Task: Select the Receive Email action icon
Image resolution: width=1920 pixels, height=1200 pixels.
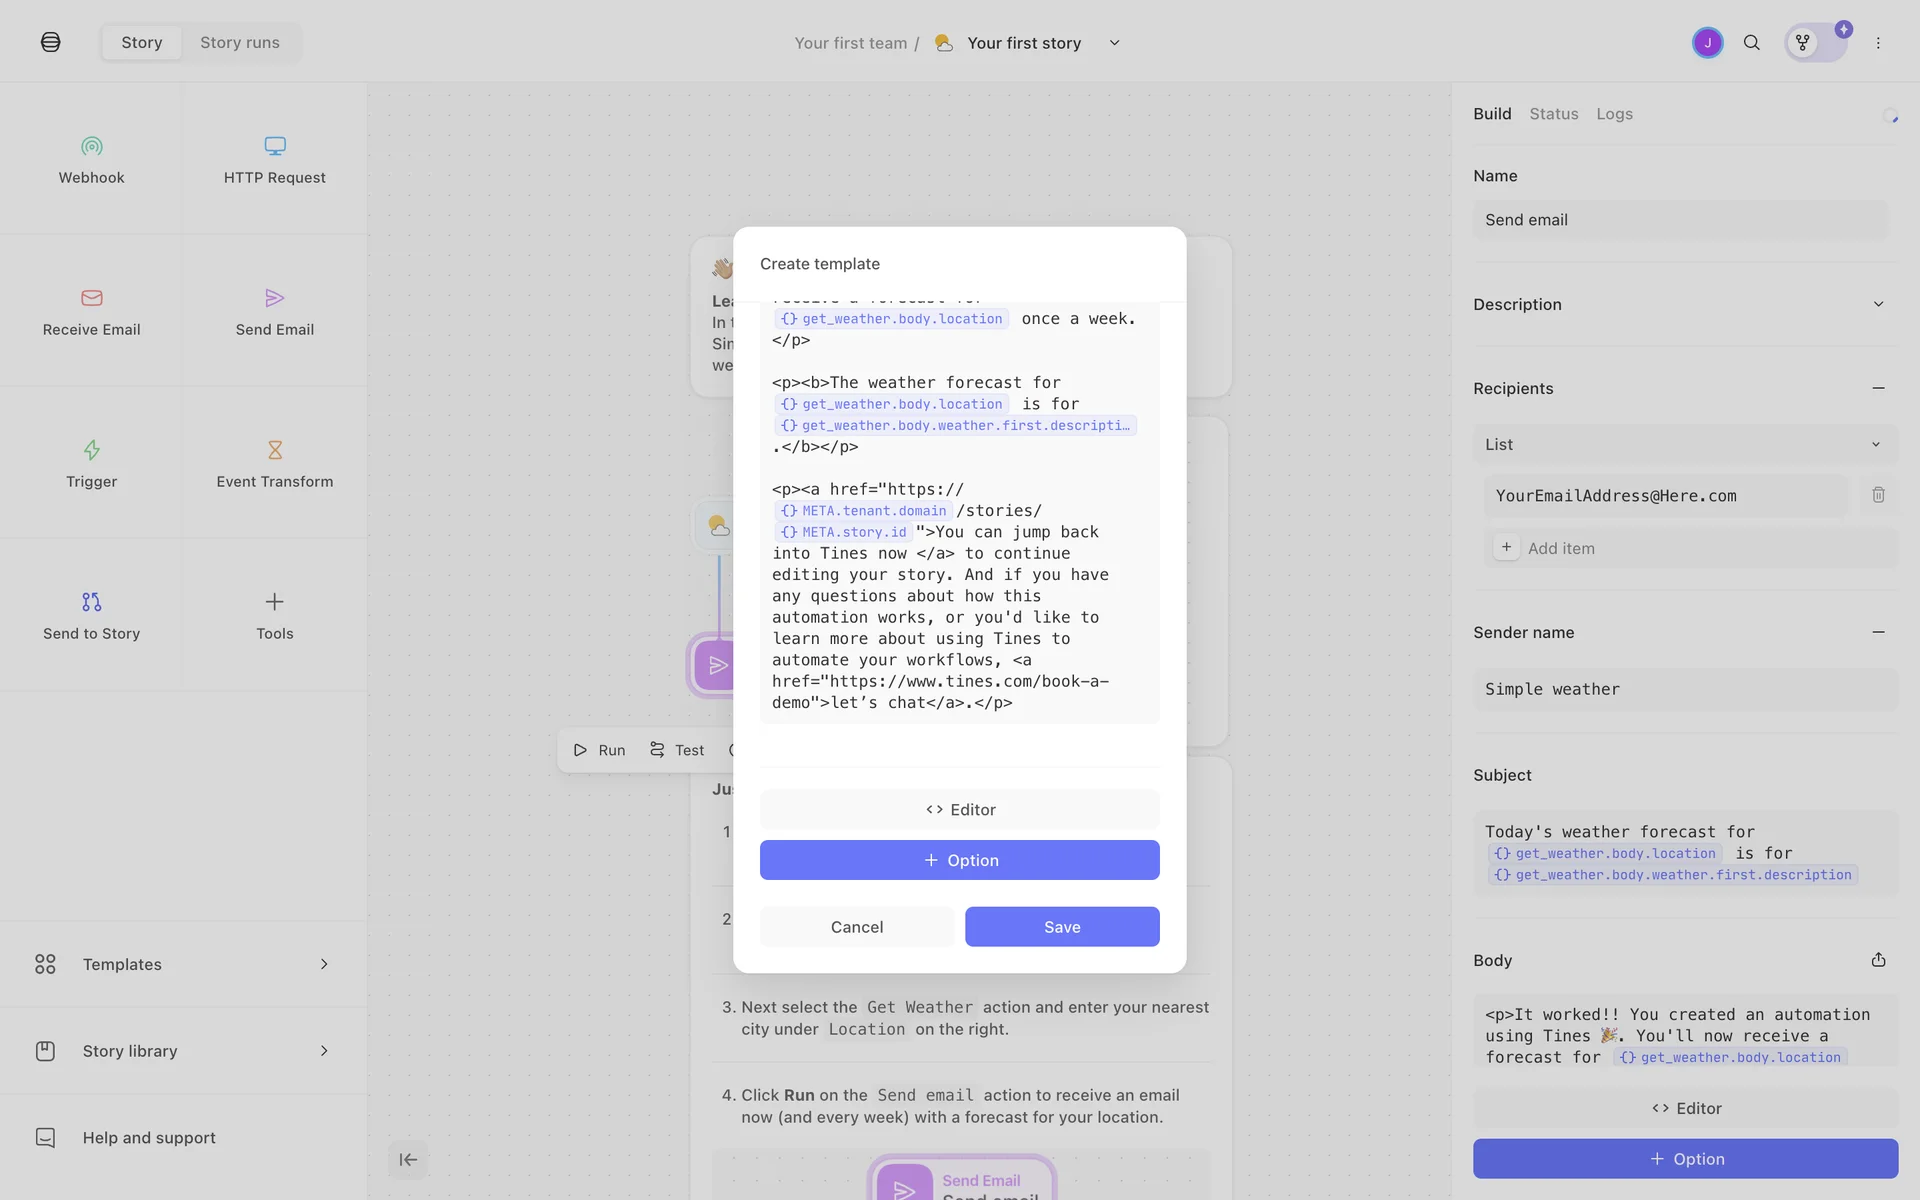Action: pos(91,298)
